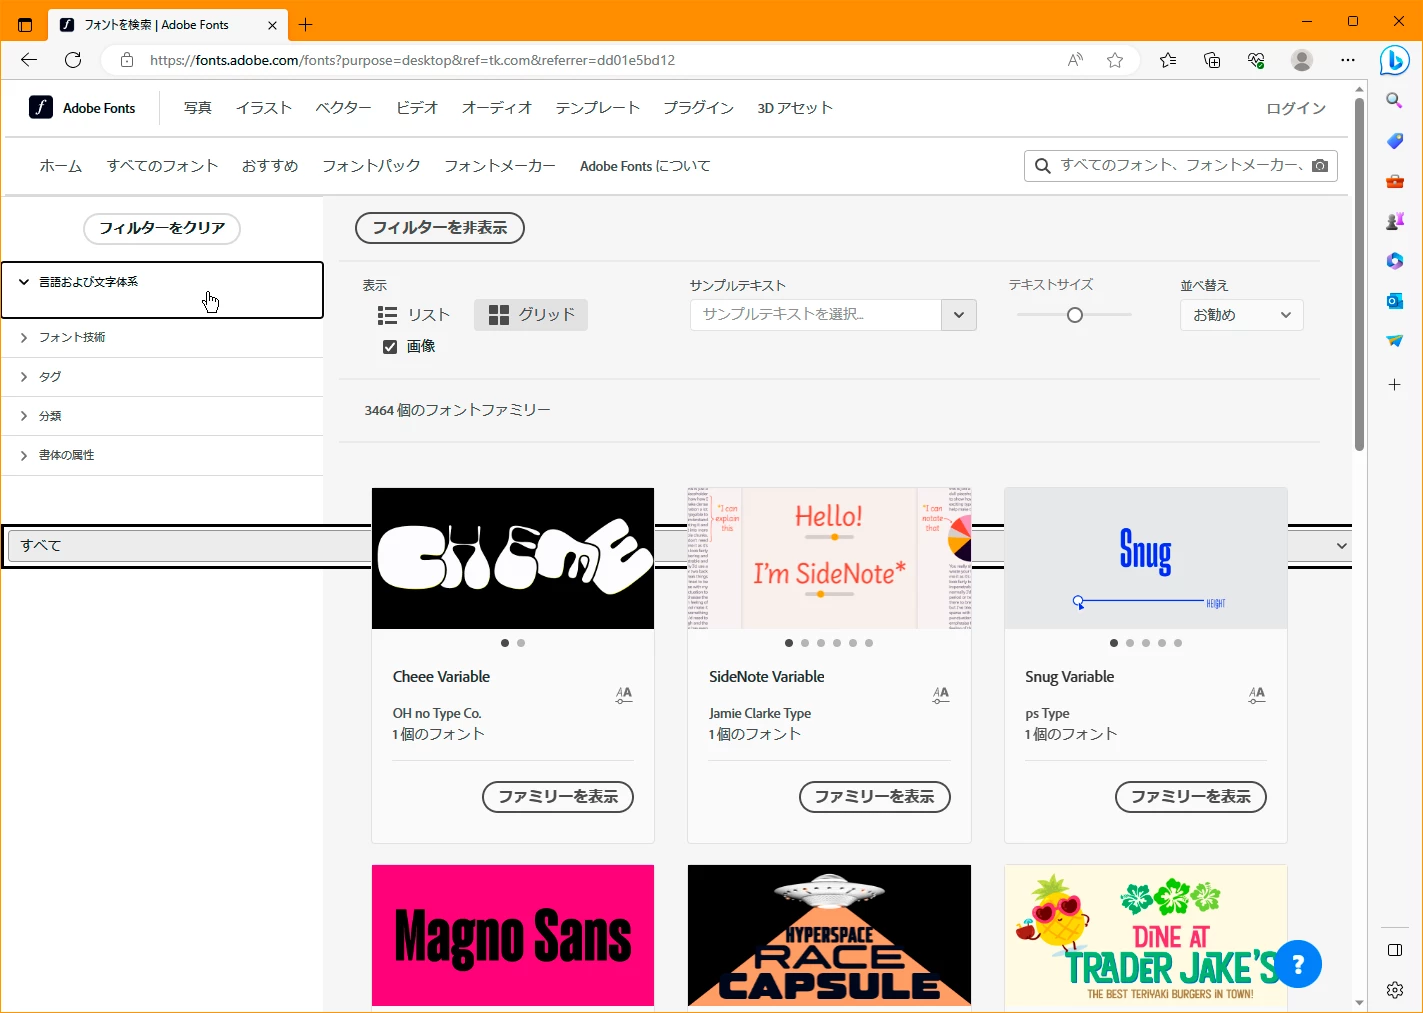Add page to favorites star icon

pos(1115,60)
